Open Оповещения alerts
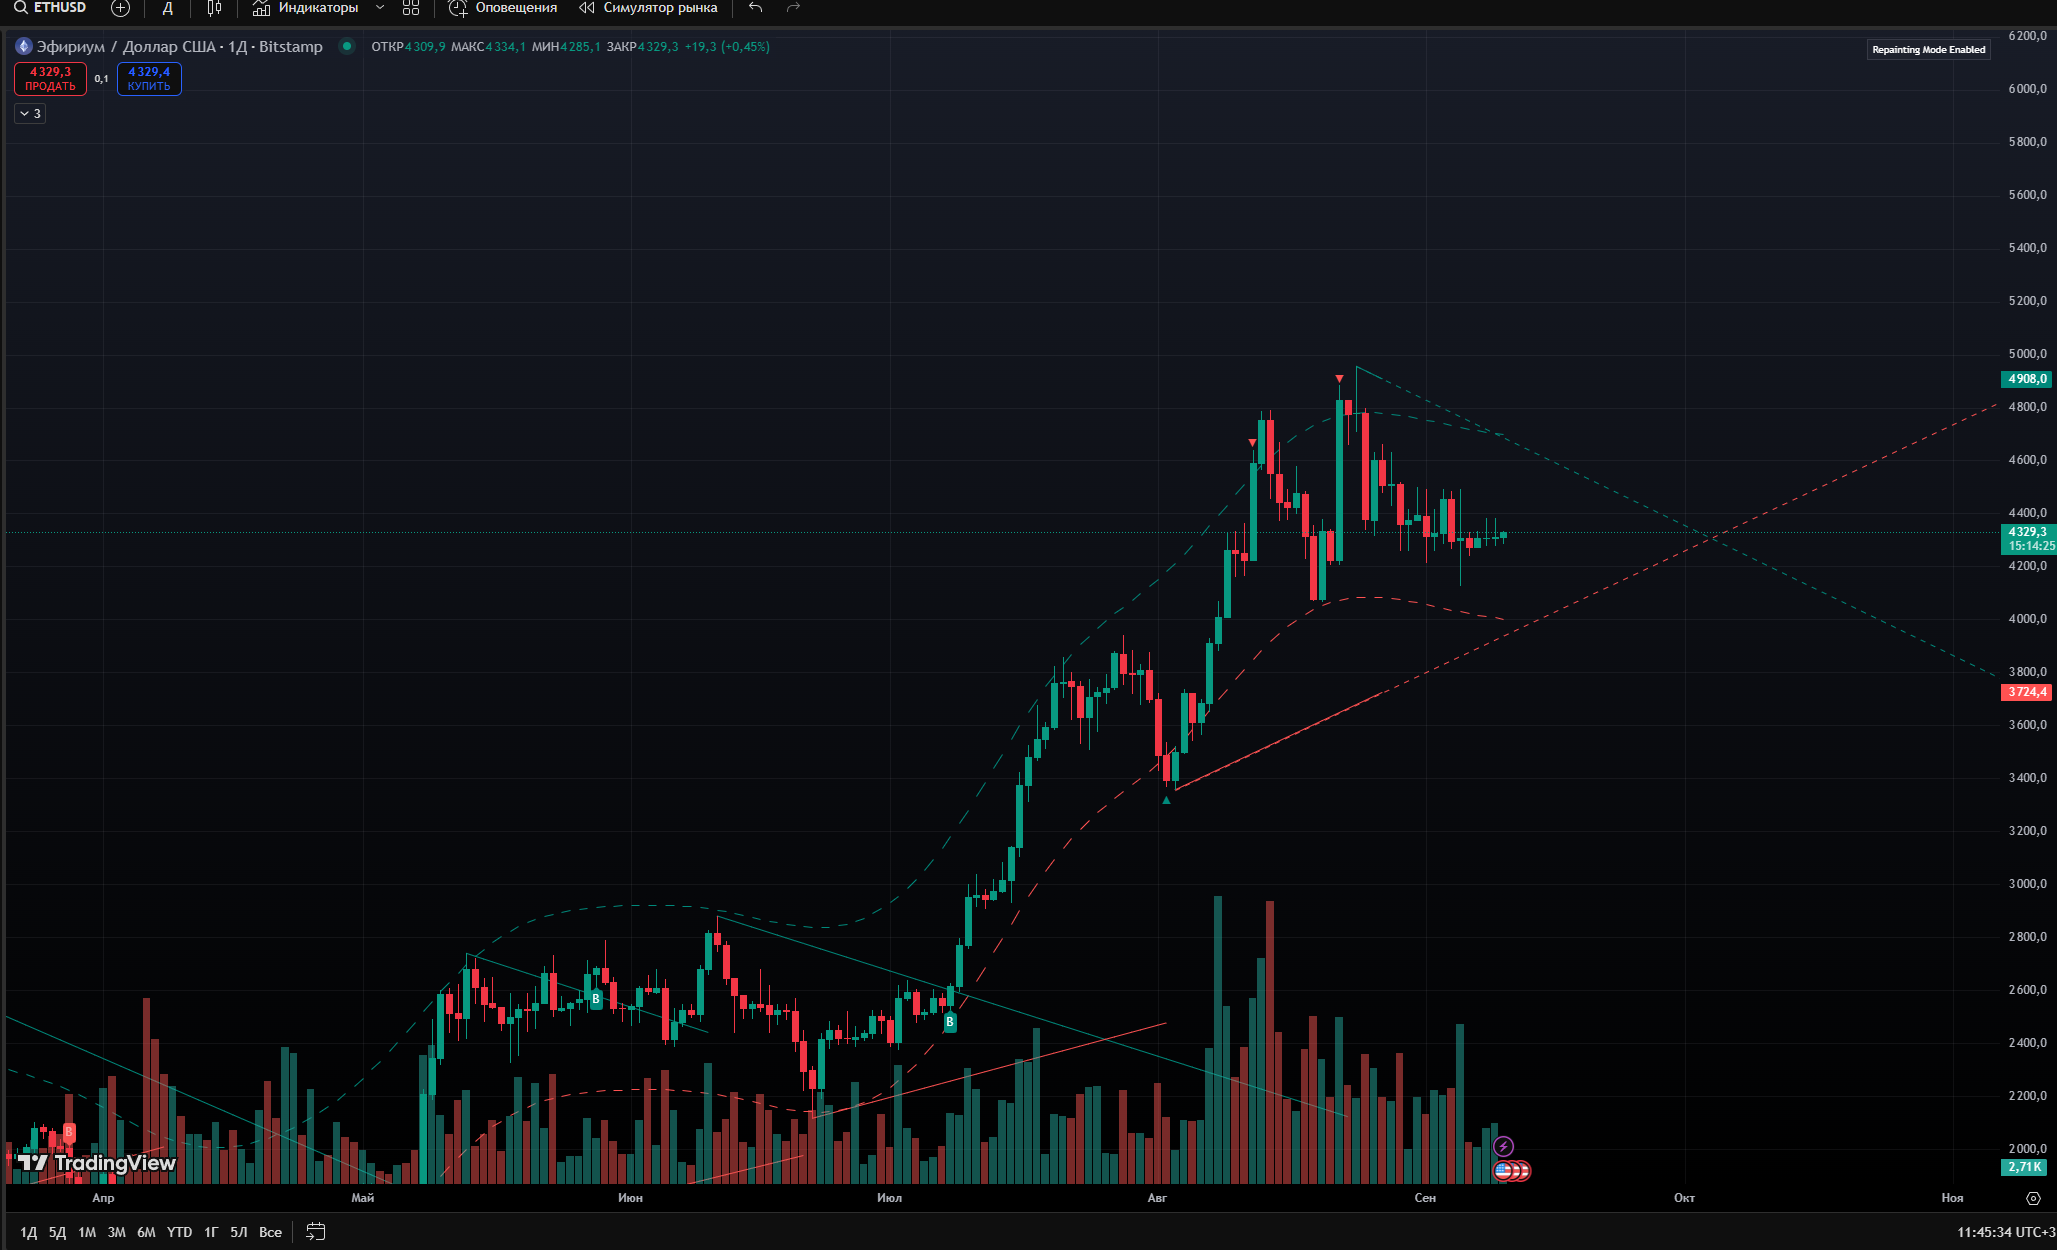This screenshot has width=2057, height=1250. pos(503,8)
